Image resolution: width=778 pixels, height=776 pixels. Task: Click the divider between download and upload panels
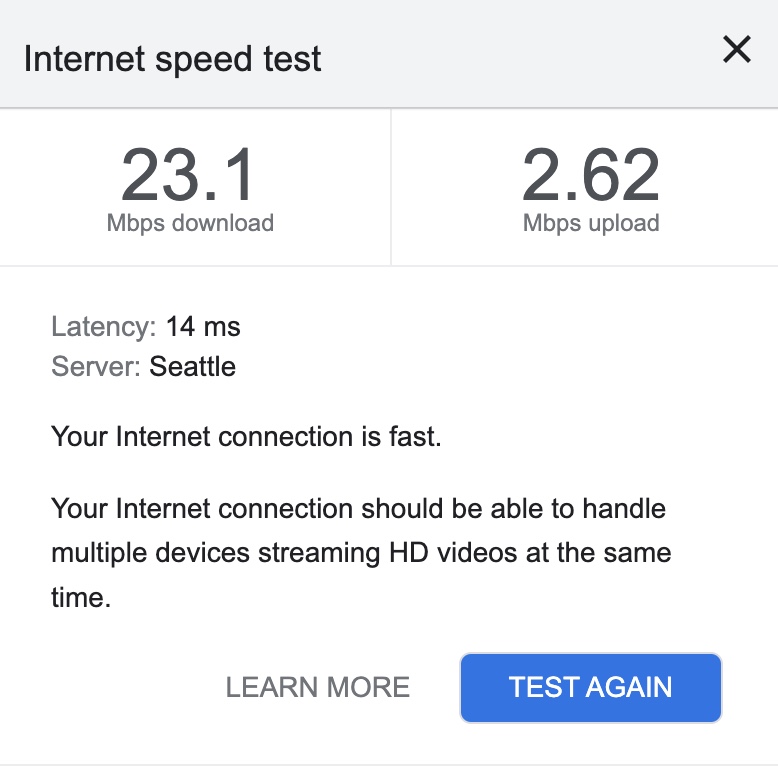[x=390, y=187]
